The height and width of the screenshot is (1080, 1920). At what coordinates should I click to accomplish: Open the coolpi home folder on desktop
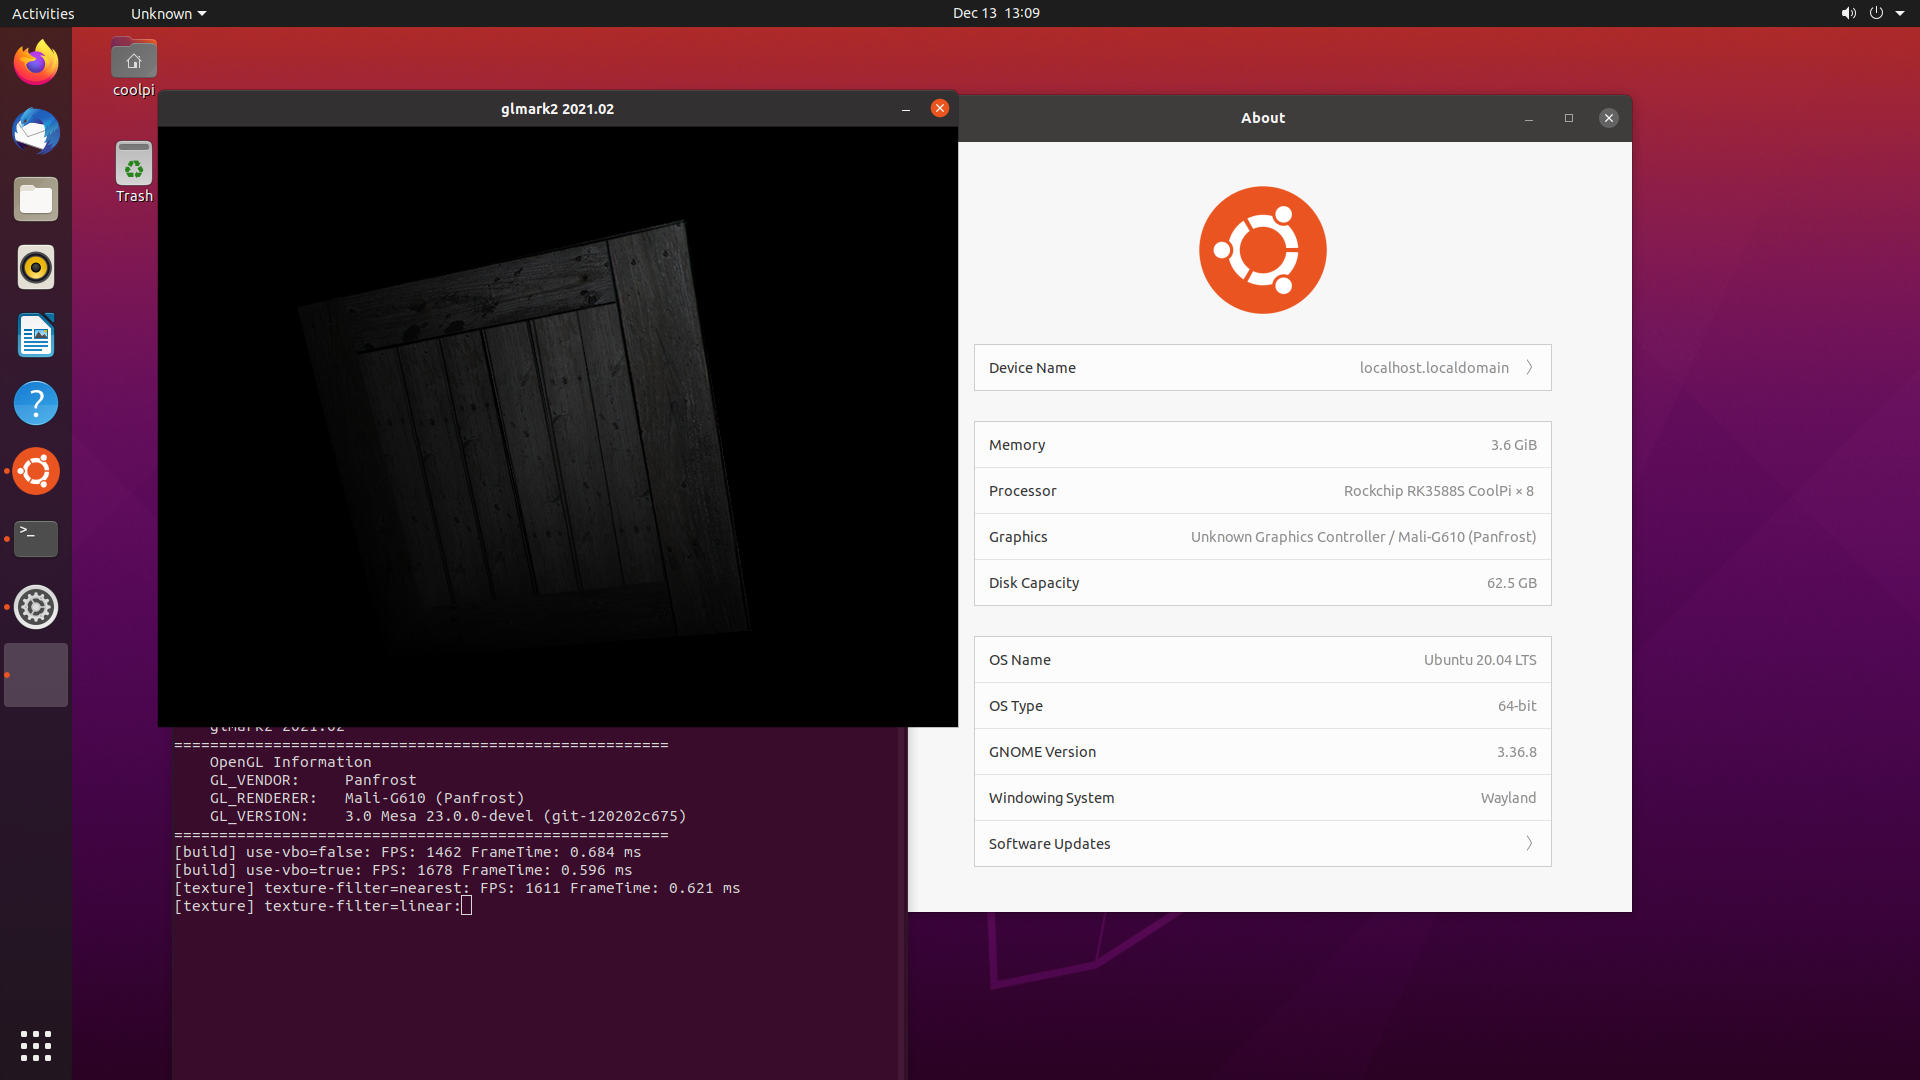134,68
